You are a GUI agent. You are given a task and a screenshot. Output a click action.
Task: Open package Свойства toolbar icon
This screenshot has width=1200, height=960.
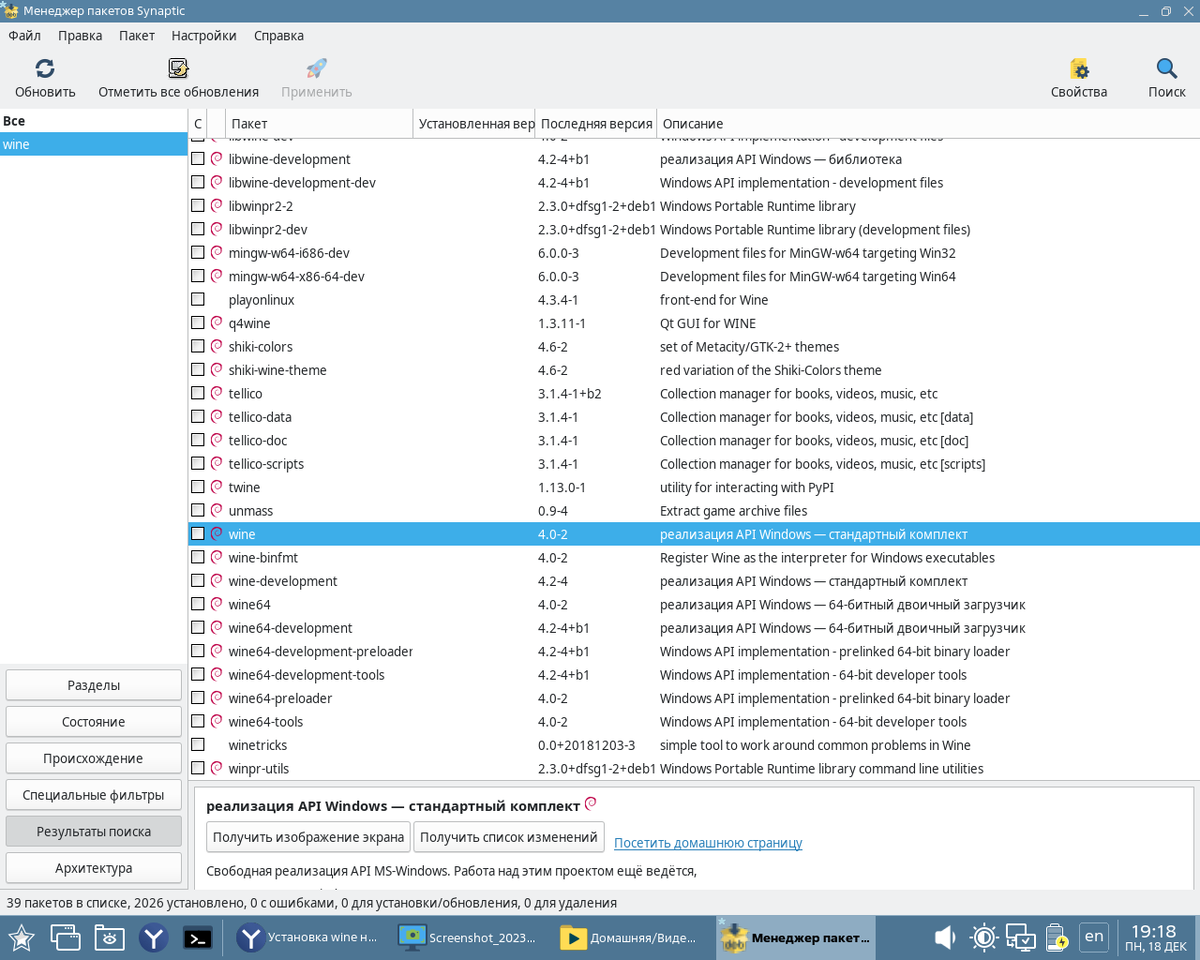(1079, 69)
